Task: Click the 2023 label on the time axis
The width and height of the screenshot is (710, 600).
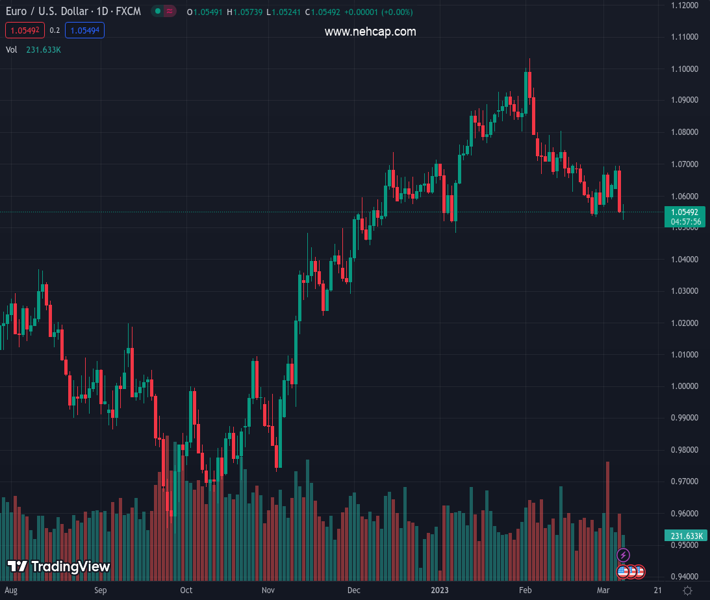Action: coord(439,591)
